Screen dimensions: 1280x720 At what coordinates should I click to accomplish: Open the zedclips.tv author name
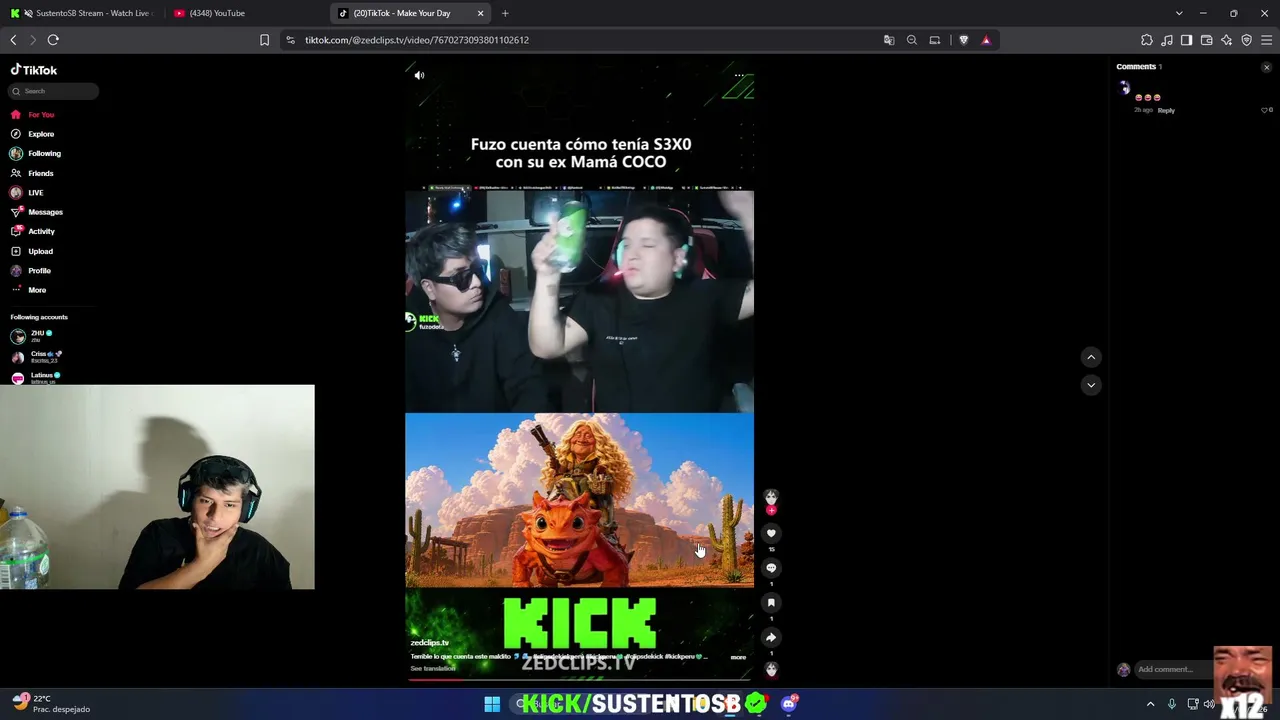430,643
